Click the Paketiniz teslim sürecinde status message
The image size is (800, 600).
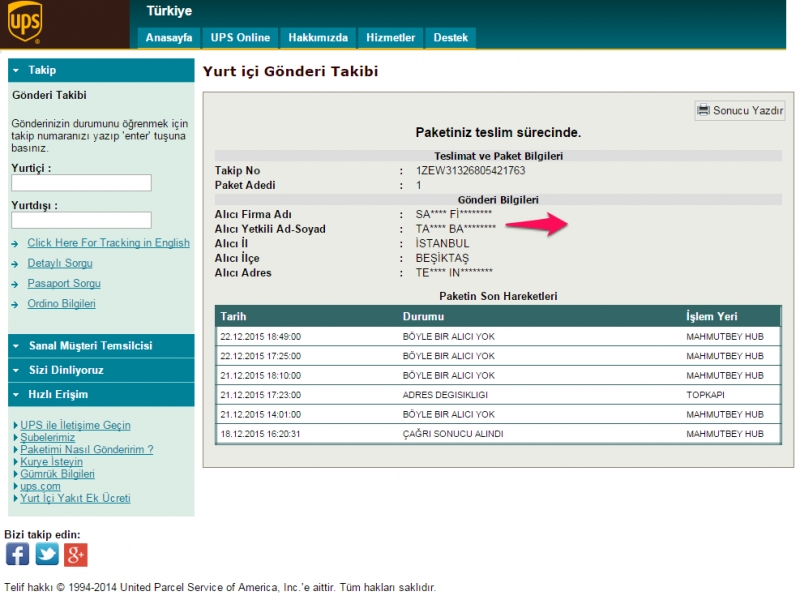[x=498, y=133]
